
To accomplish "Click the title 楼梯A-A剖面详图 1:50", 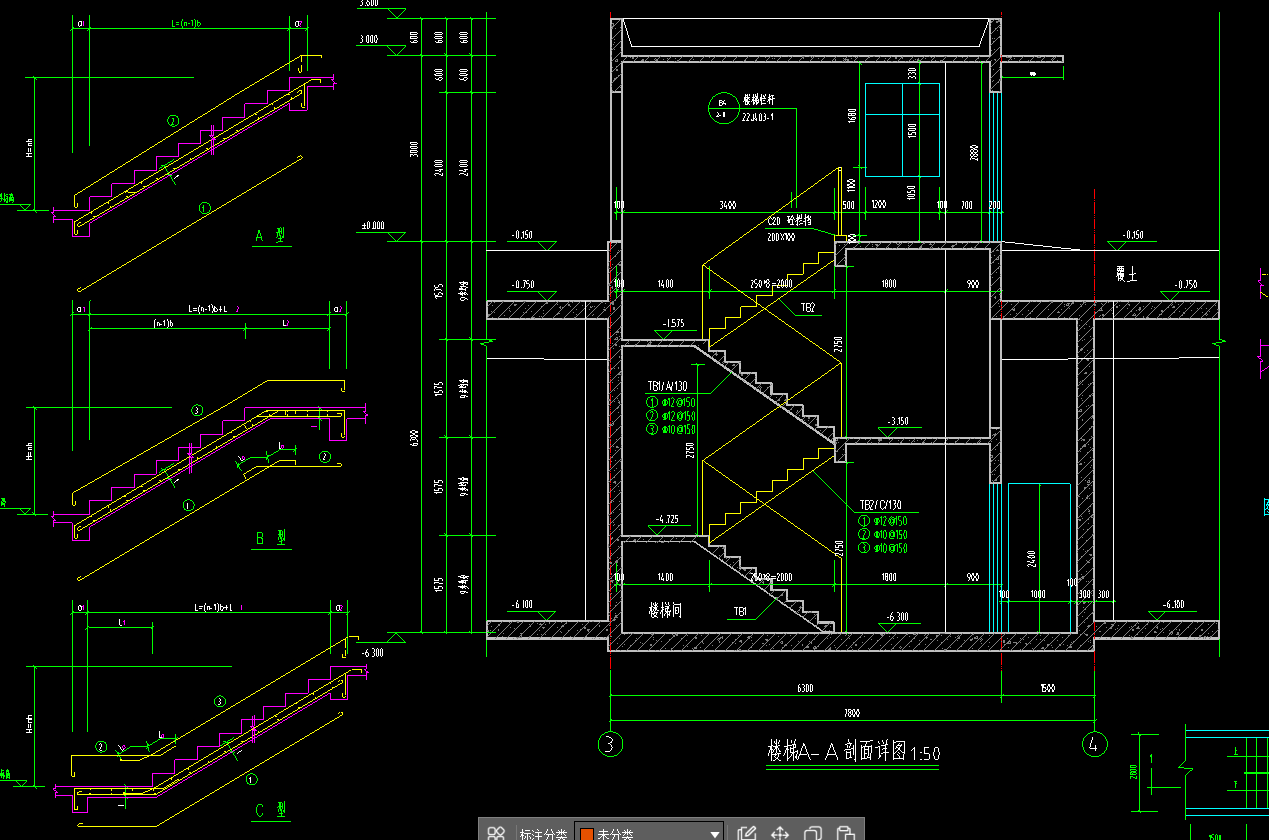I will [853, 752].
